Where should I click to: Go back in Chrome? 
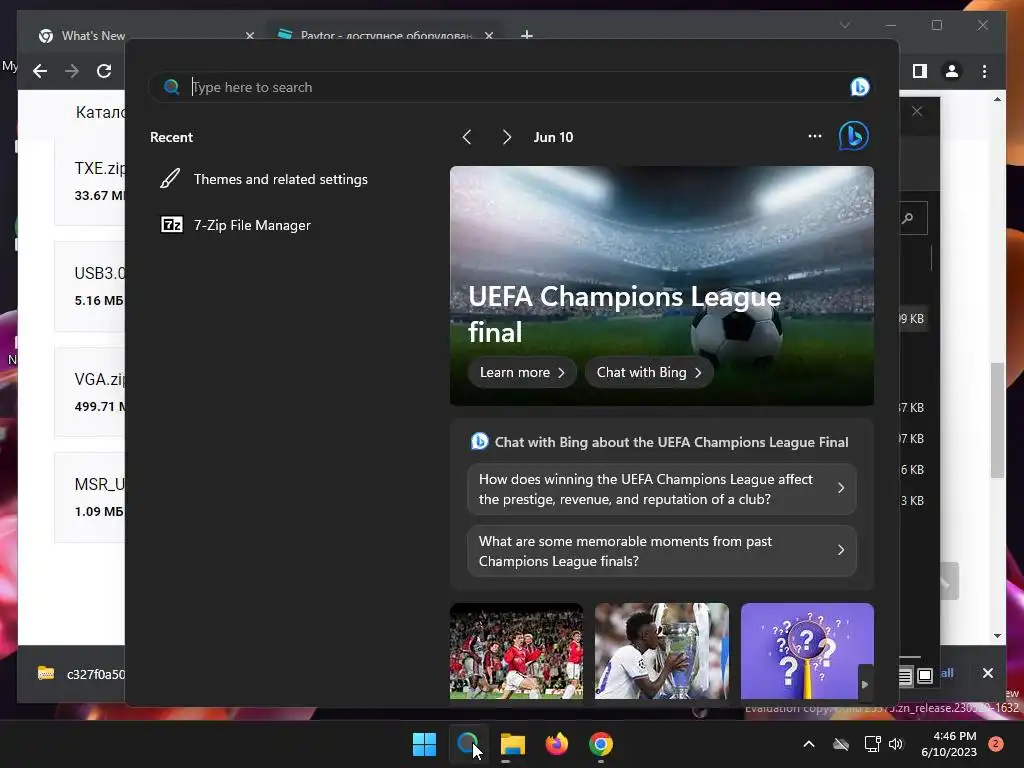tap(40, 71)
